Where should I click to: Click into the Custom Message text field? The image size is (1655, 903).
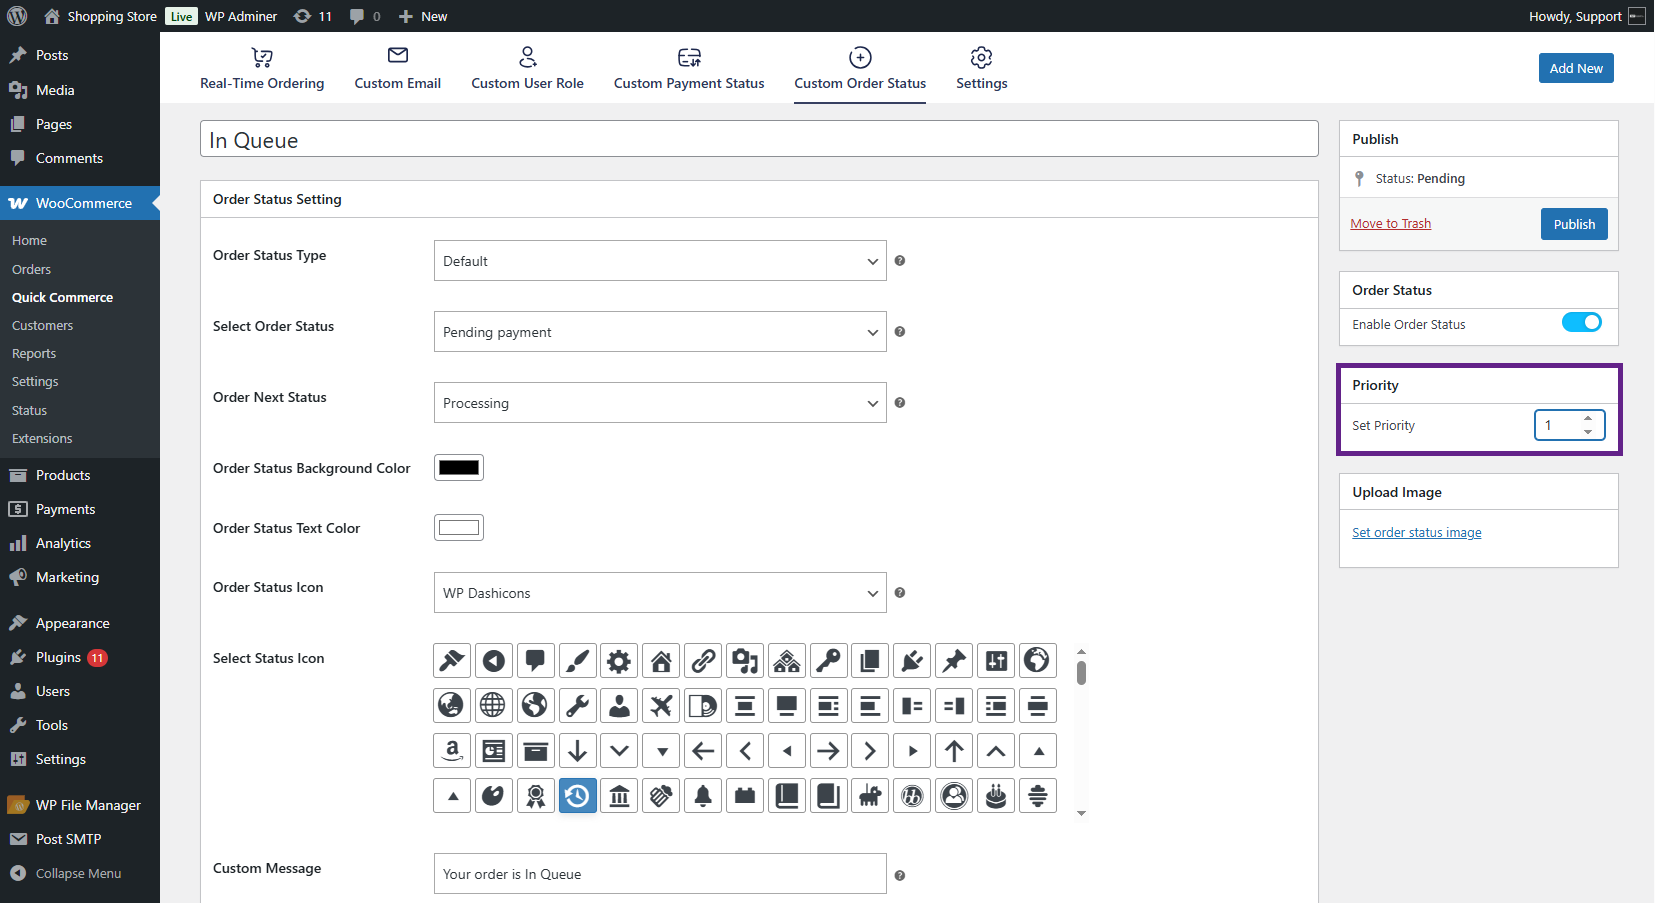tap(660, 874)
